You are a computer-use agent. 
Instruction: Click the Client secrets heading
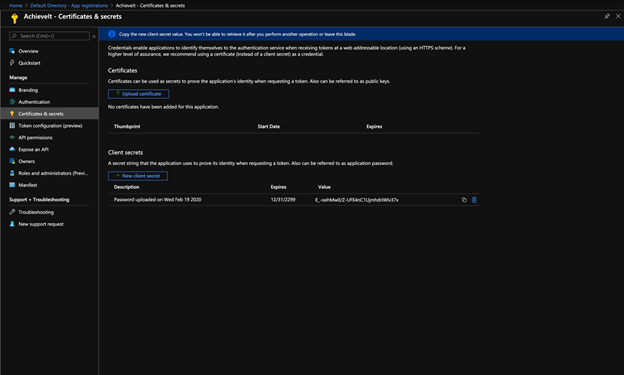(x=125, y=152)
